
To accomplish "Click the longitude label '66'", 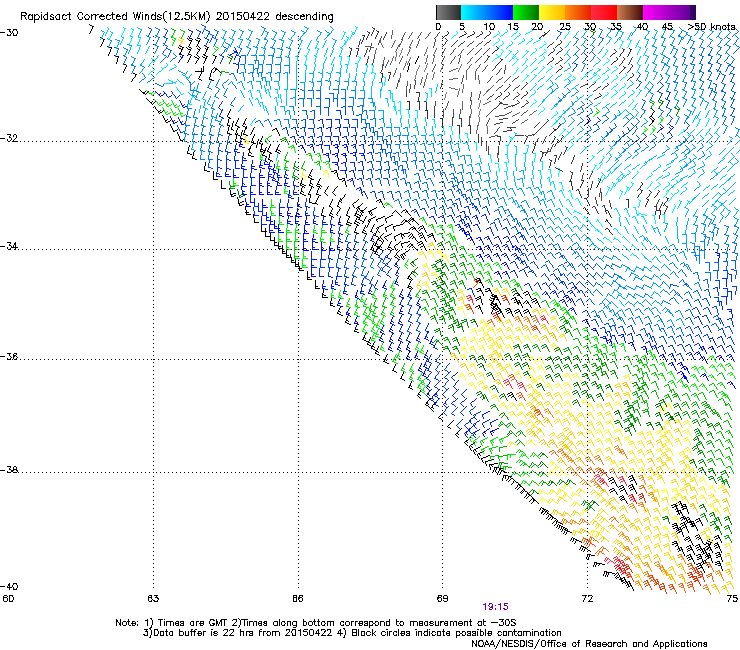I will click(x=298, y=599).
